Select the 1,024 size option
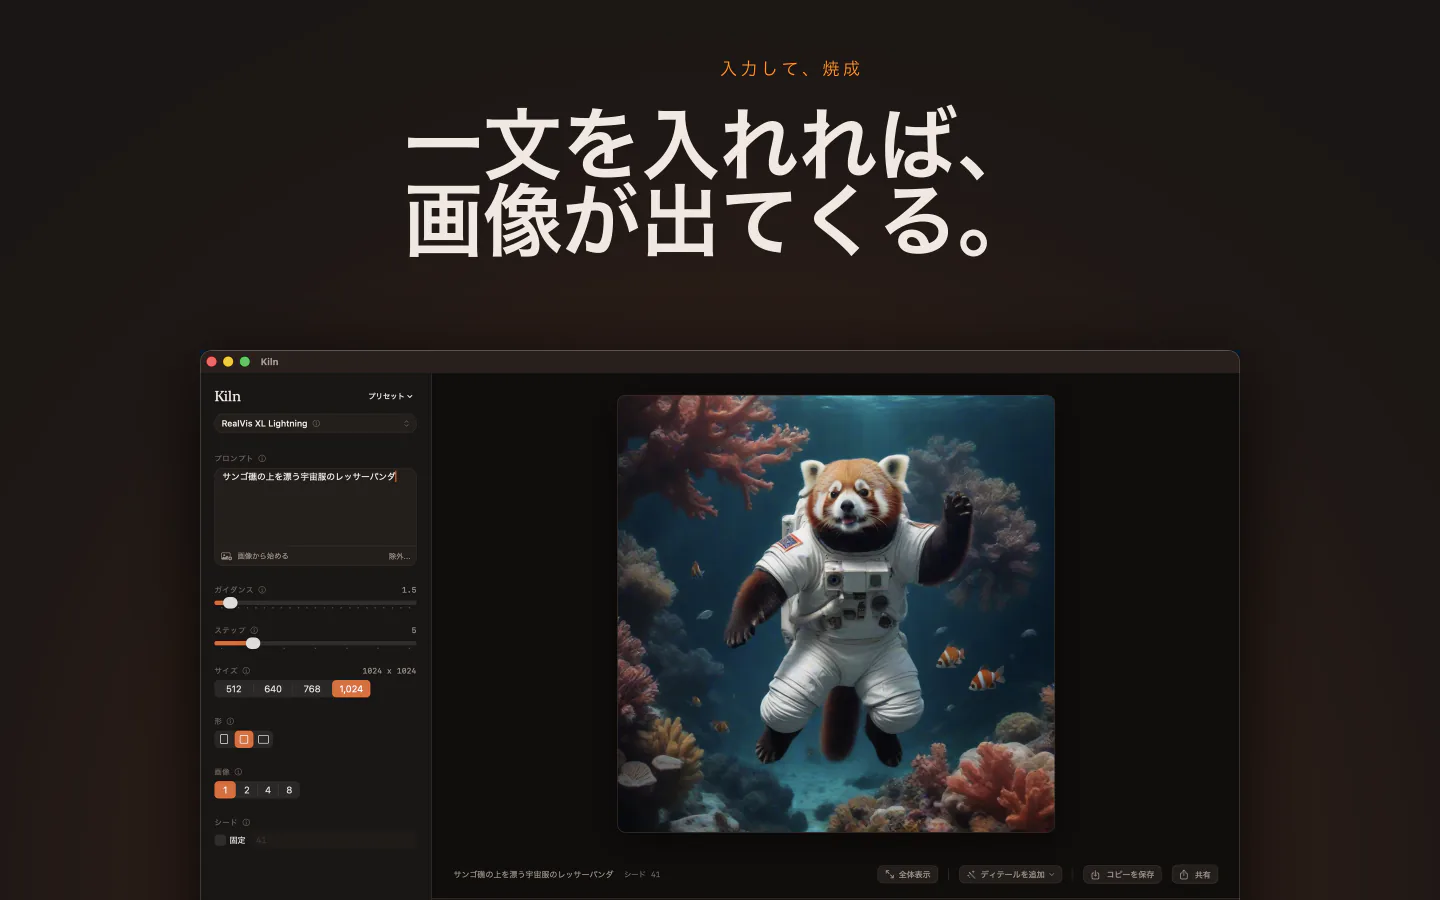Image resolution: width=1440 pixels, height=900 pixels. coord(351,689)
